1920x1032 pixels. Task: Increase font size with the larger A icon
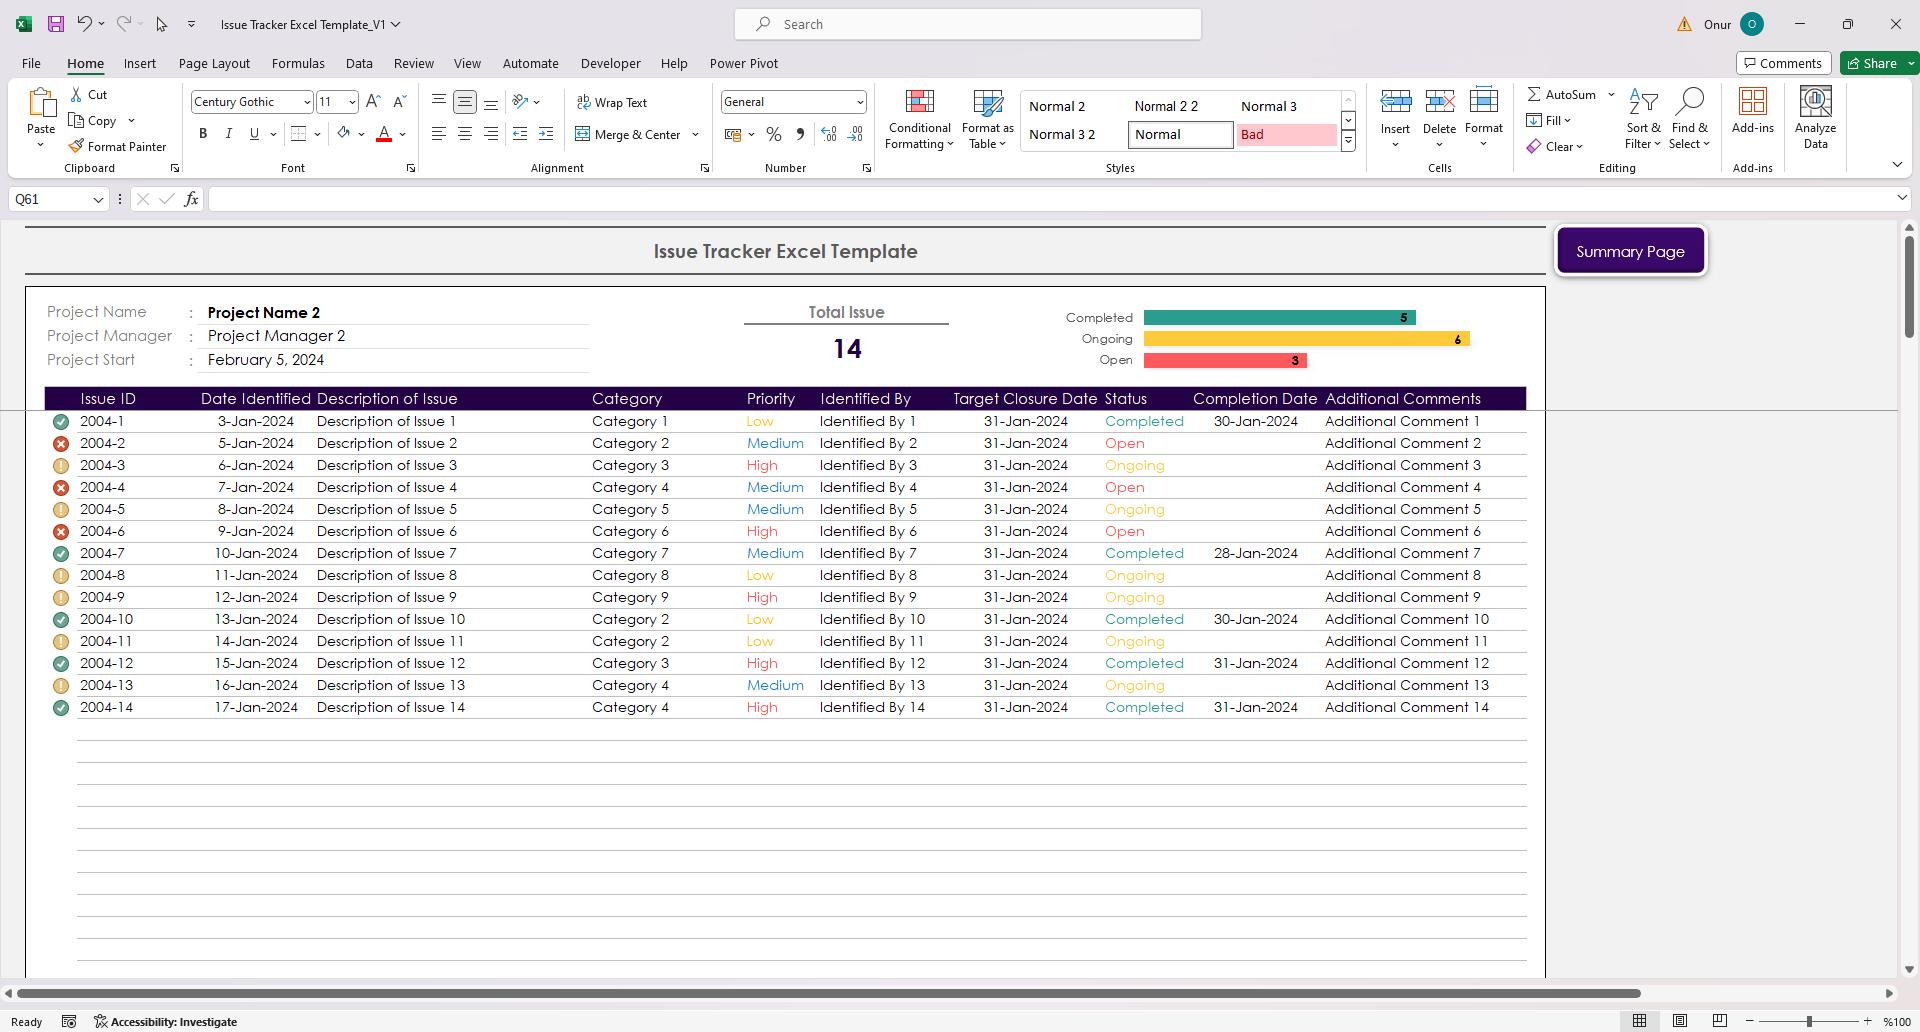373,101
